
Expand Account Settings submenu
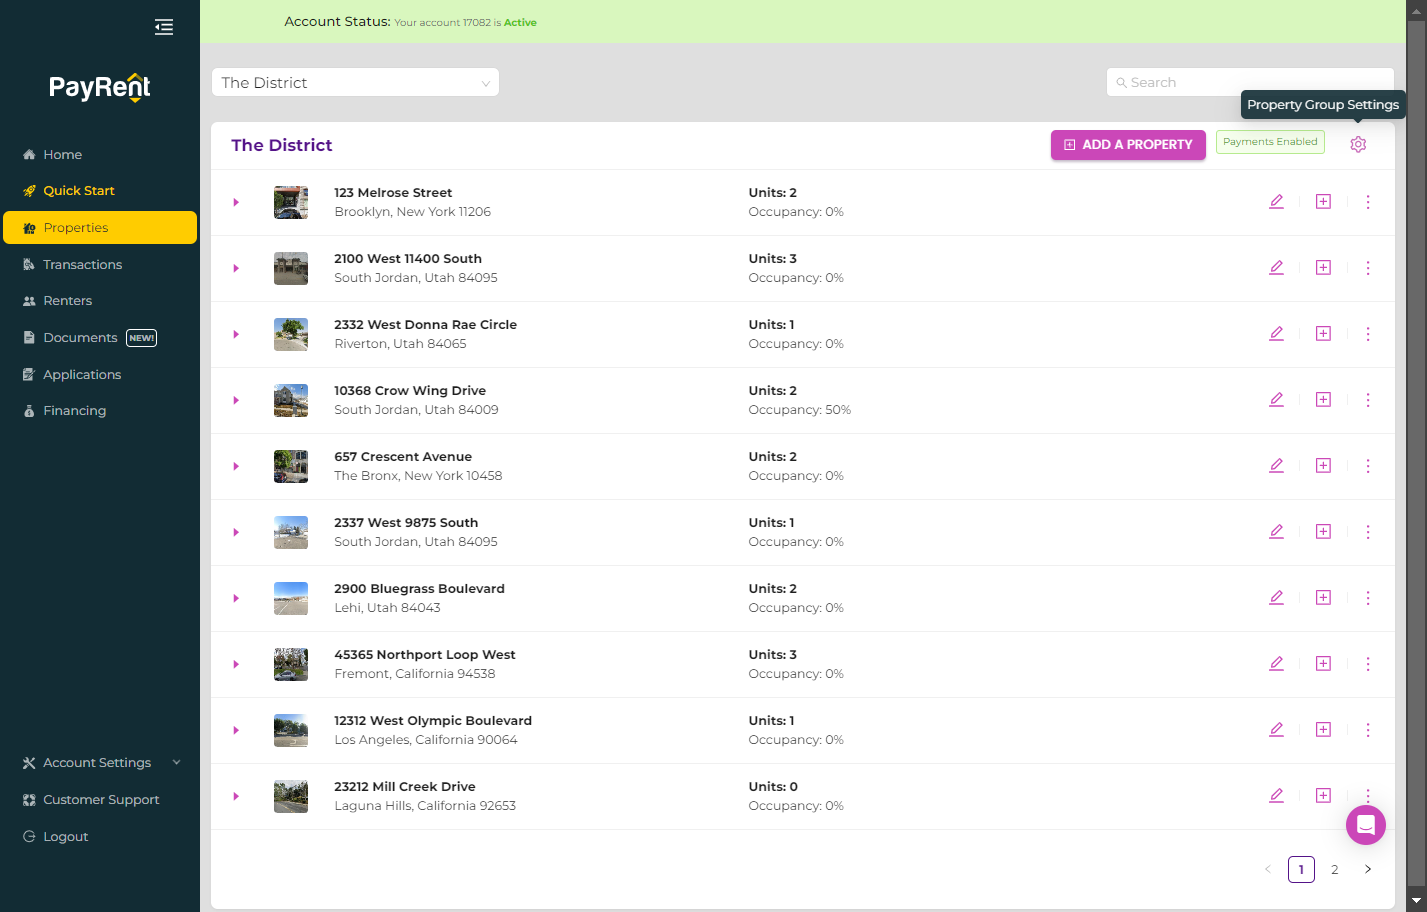click(100, 763)
